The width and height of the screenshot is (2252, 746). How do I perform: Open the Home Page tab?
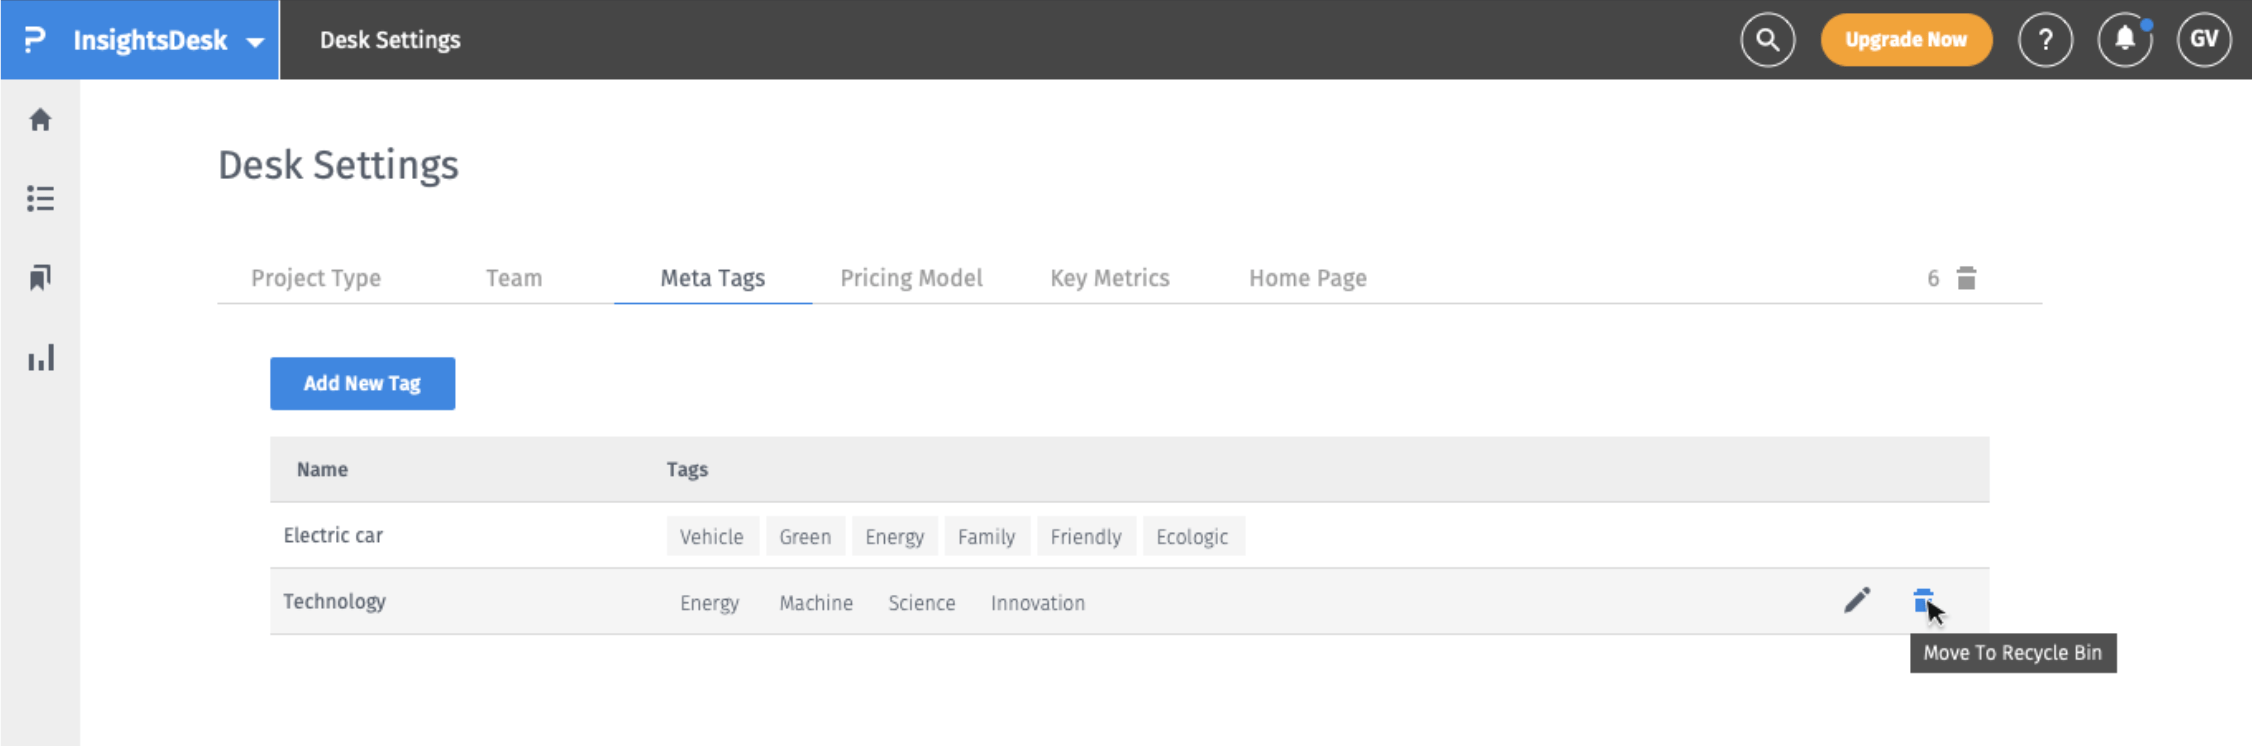[x=1308, y=278]
